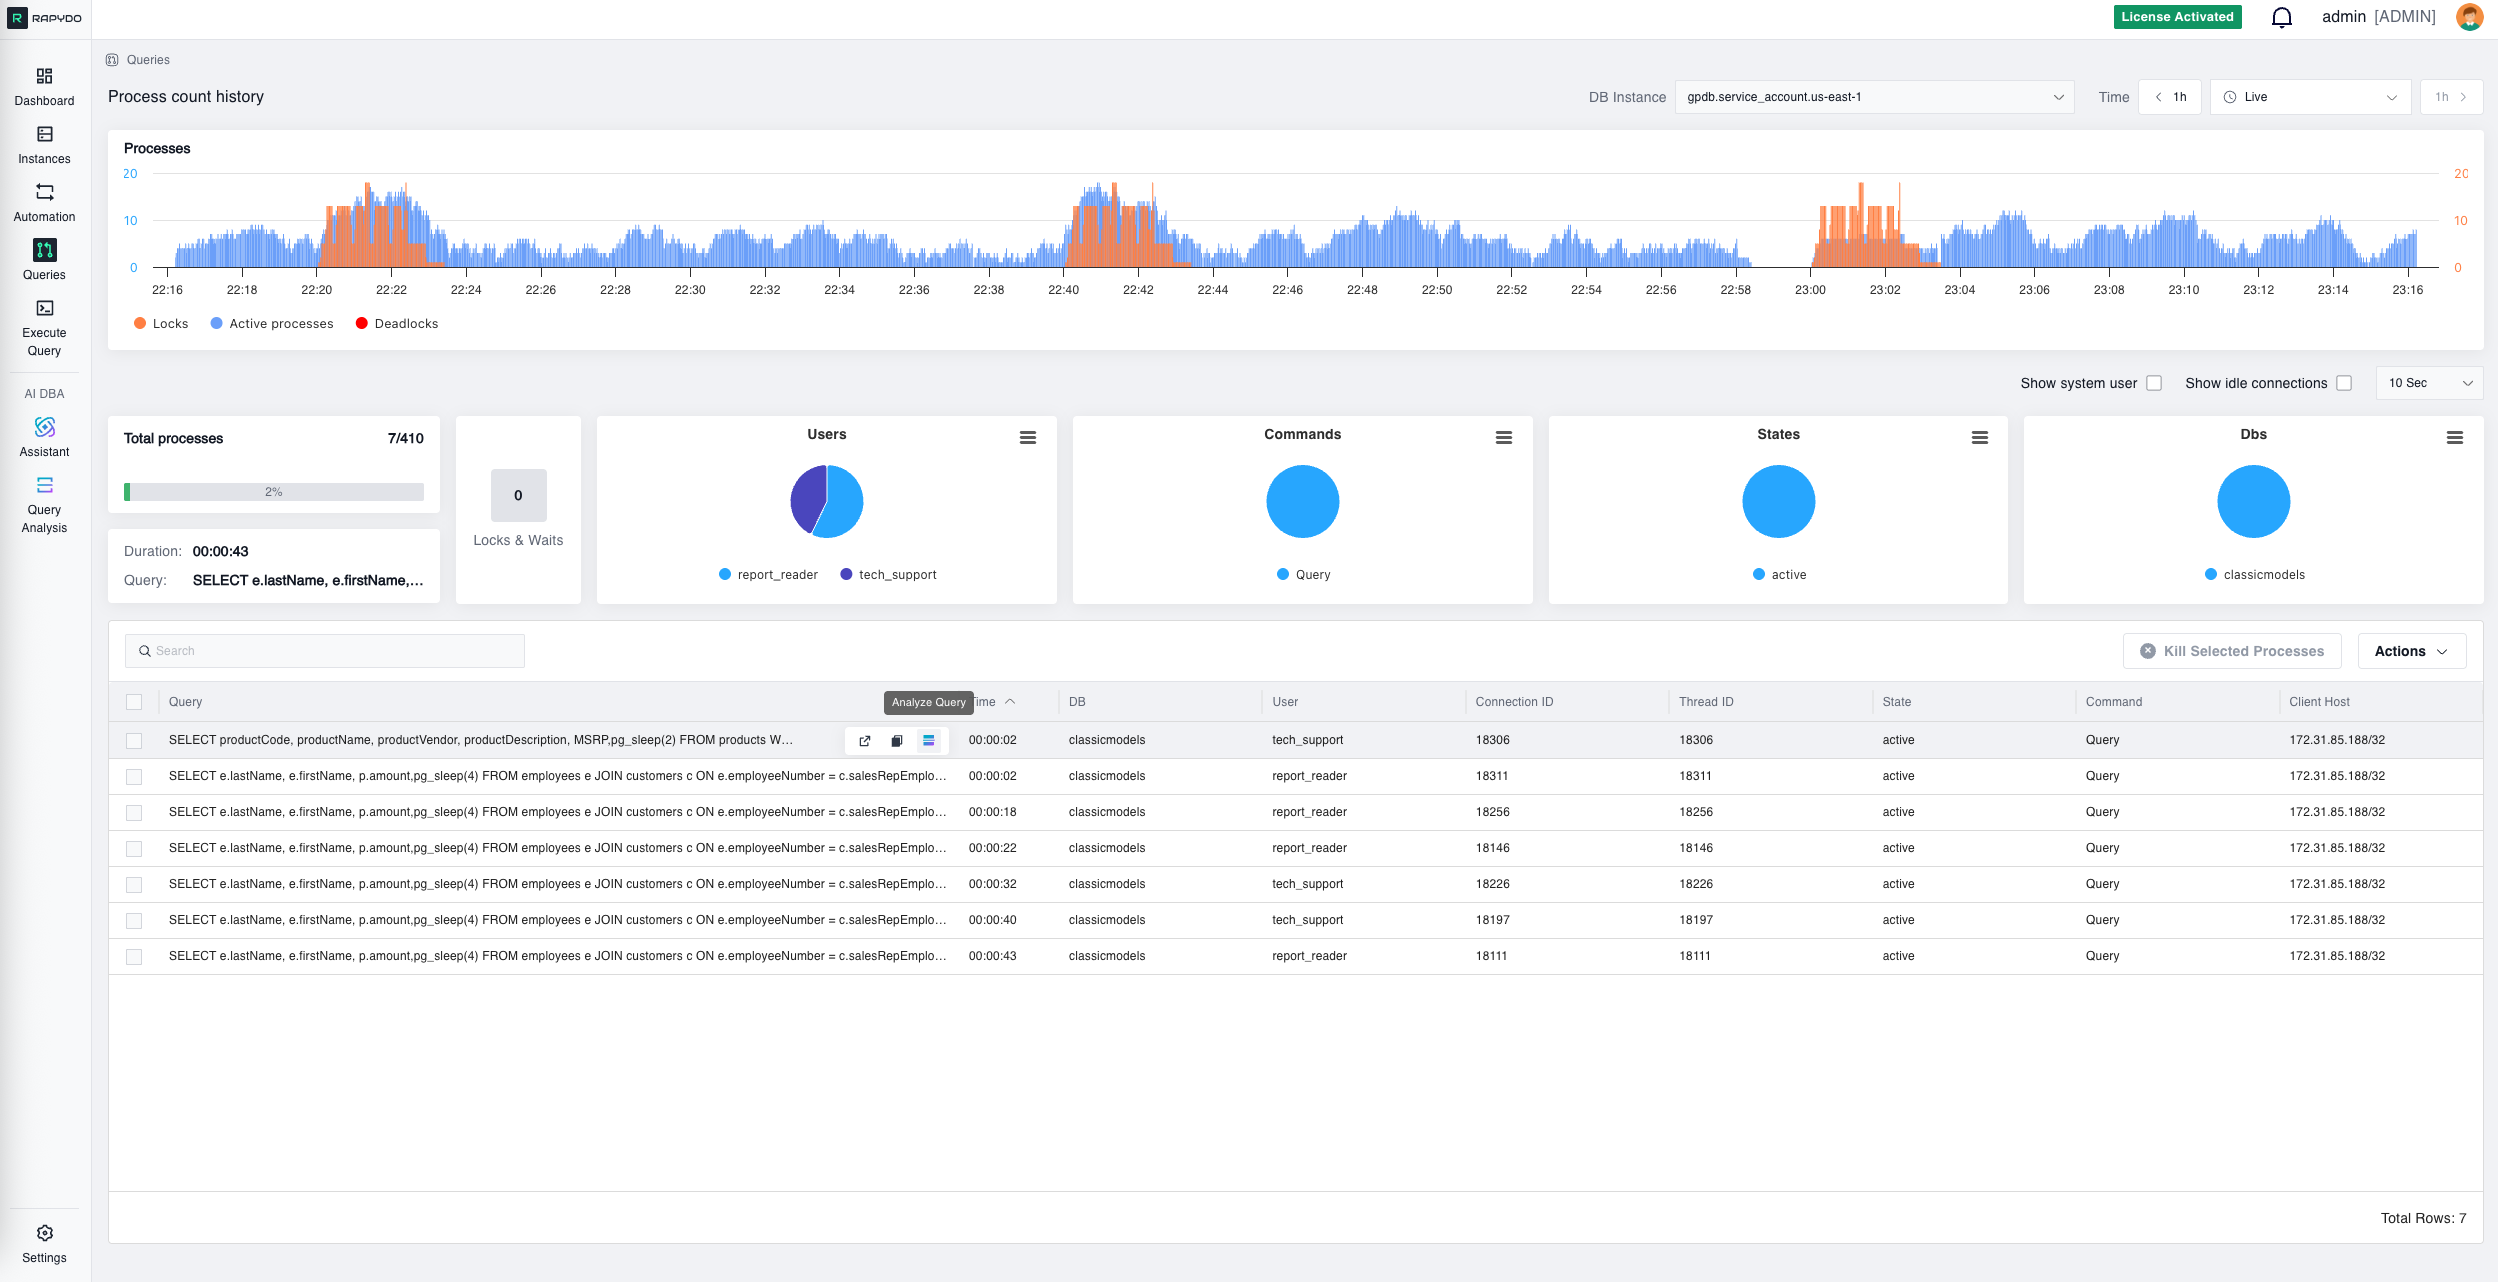The width and height of the screenshot is (2498, 1282).
Task: Open the Live time range dropdown
Action: [x=2310, y=97]
